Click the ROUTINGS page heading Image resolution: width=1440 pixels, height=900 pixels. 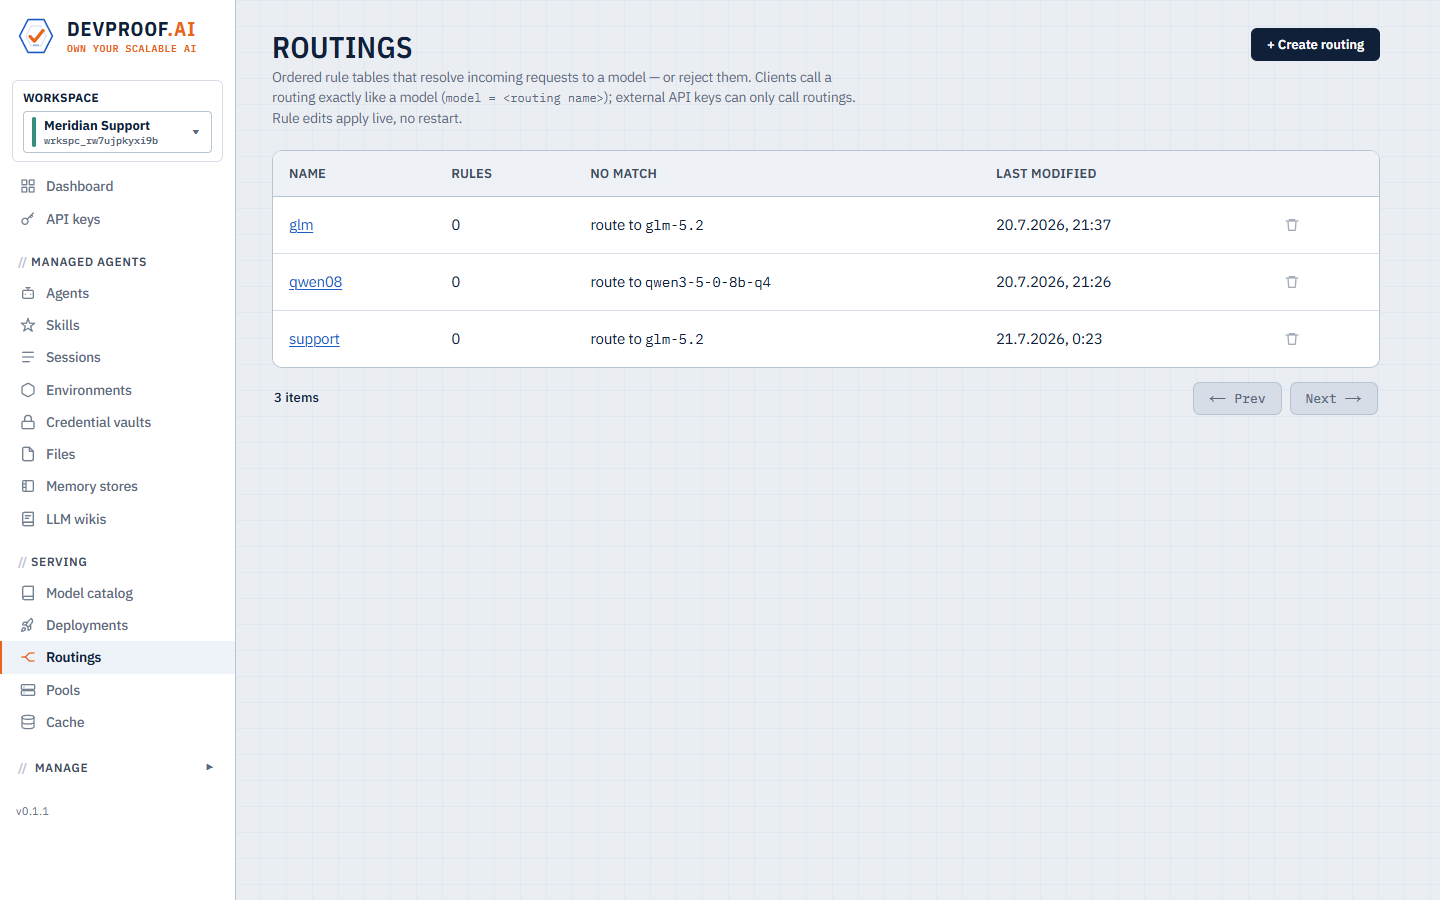342,48
